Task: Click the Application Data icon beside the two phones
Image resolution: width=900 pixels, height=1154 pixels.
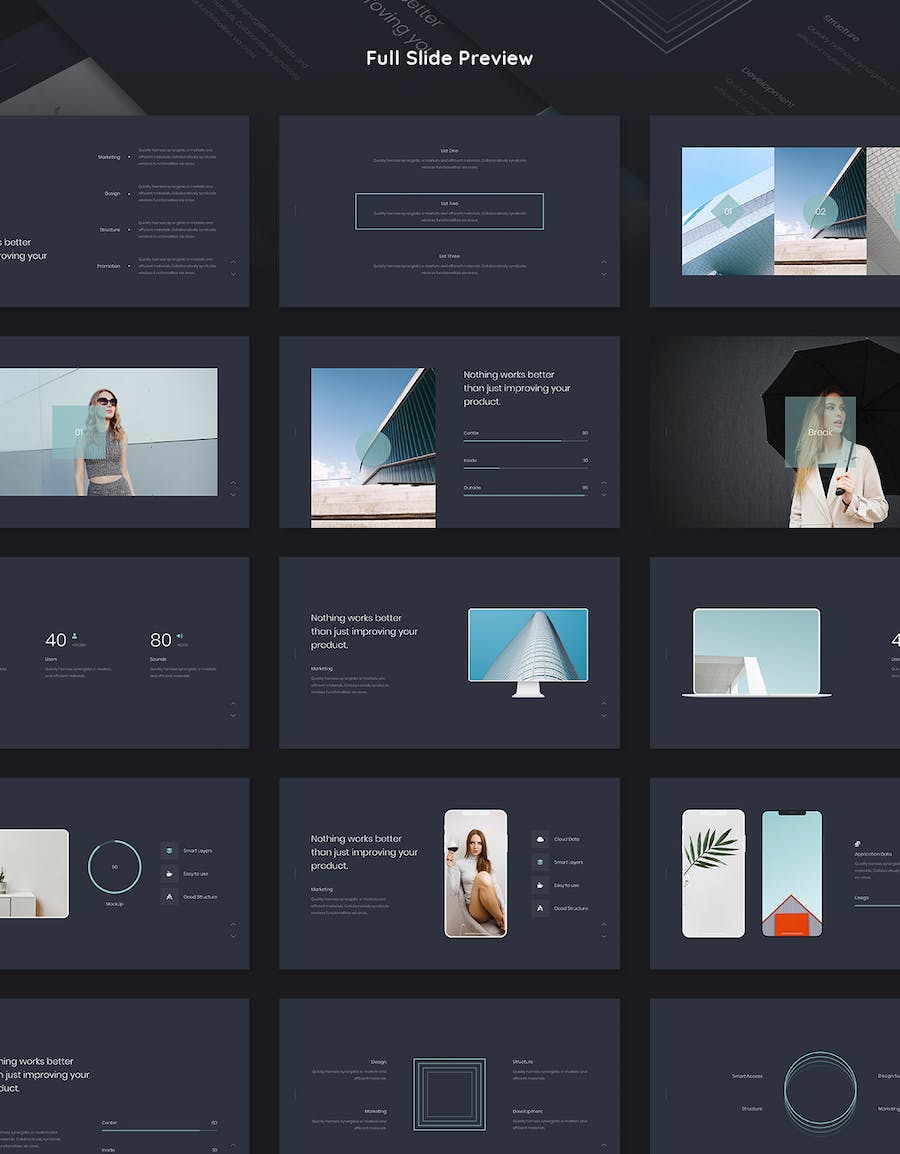Action: tap(858, 844)
